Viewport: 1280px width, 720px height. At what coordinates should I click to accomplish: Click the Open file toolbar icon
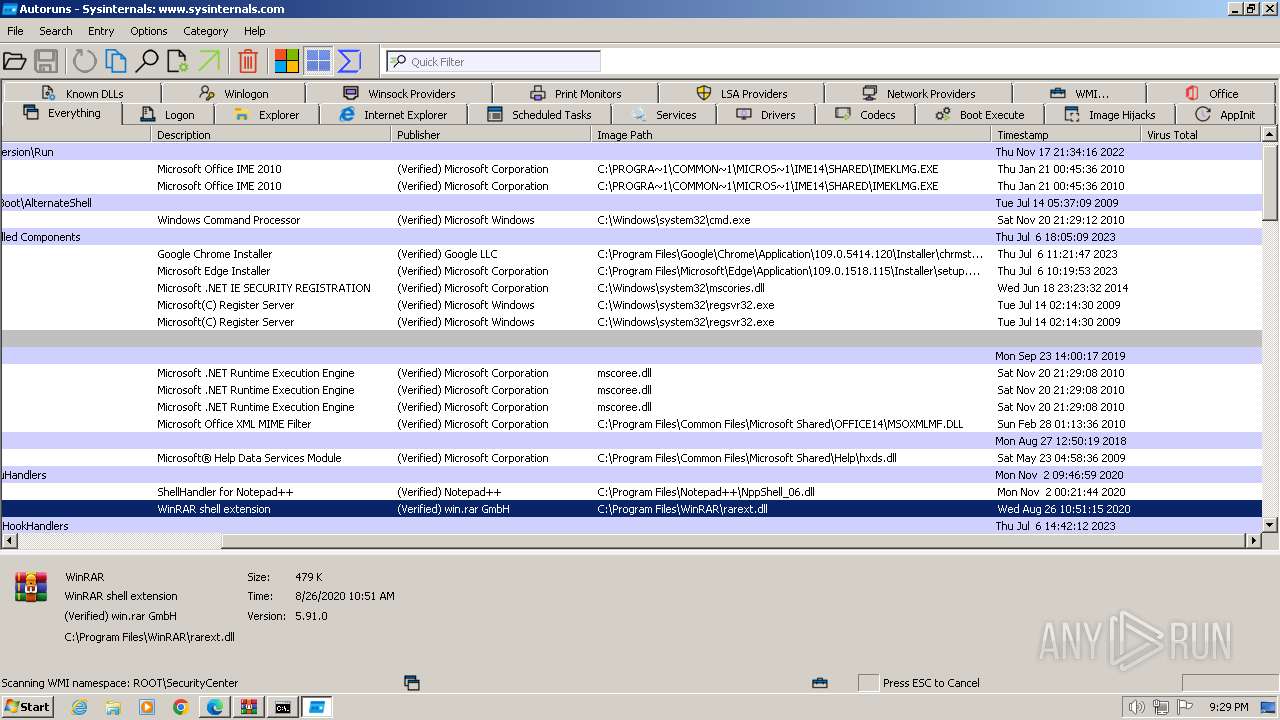(15, 61)
